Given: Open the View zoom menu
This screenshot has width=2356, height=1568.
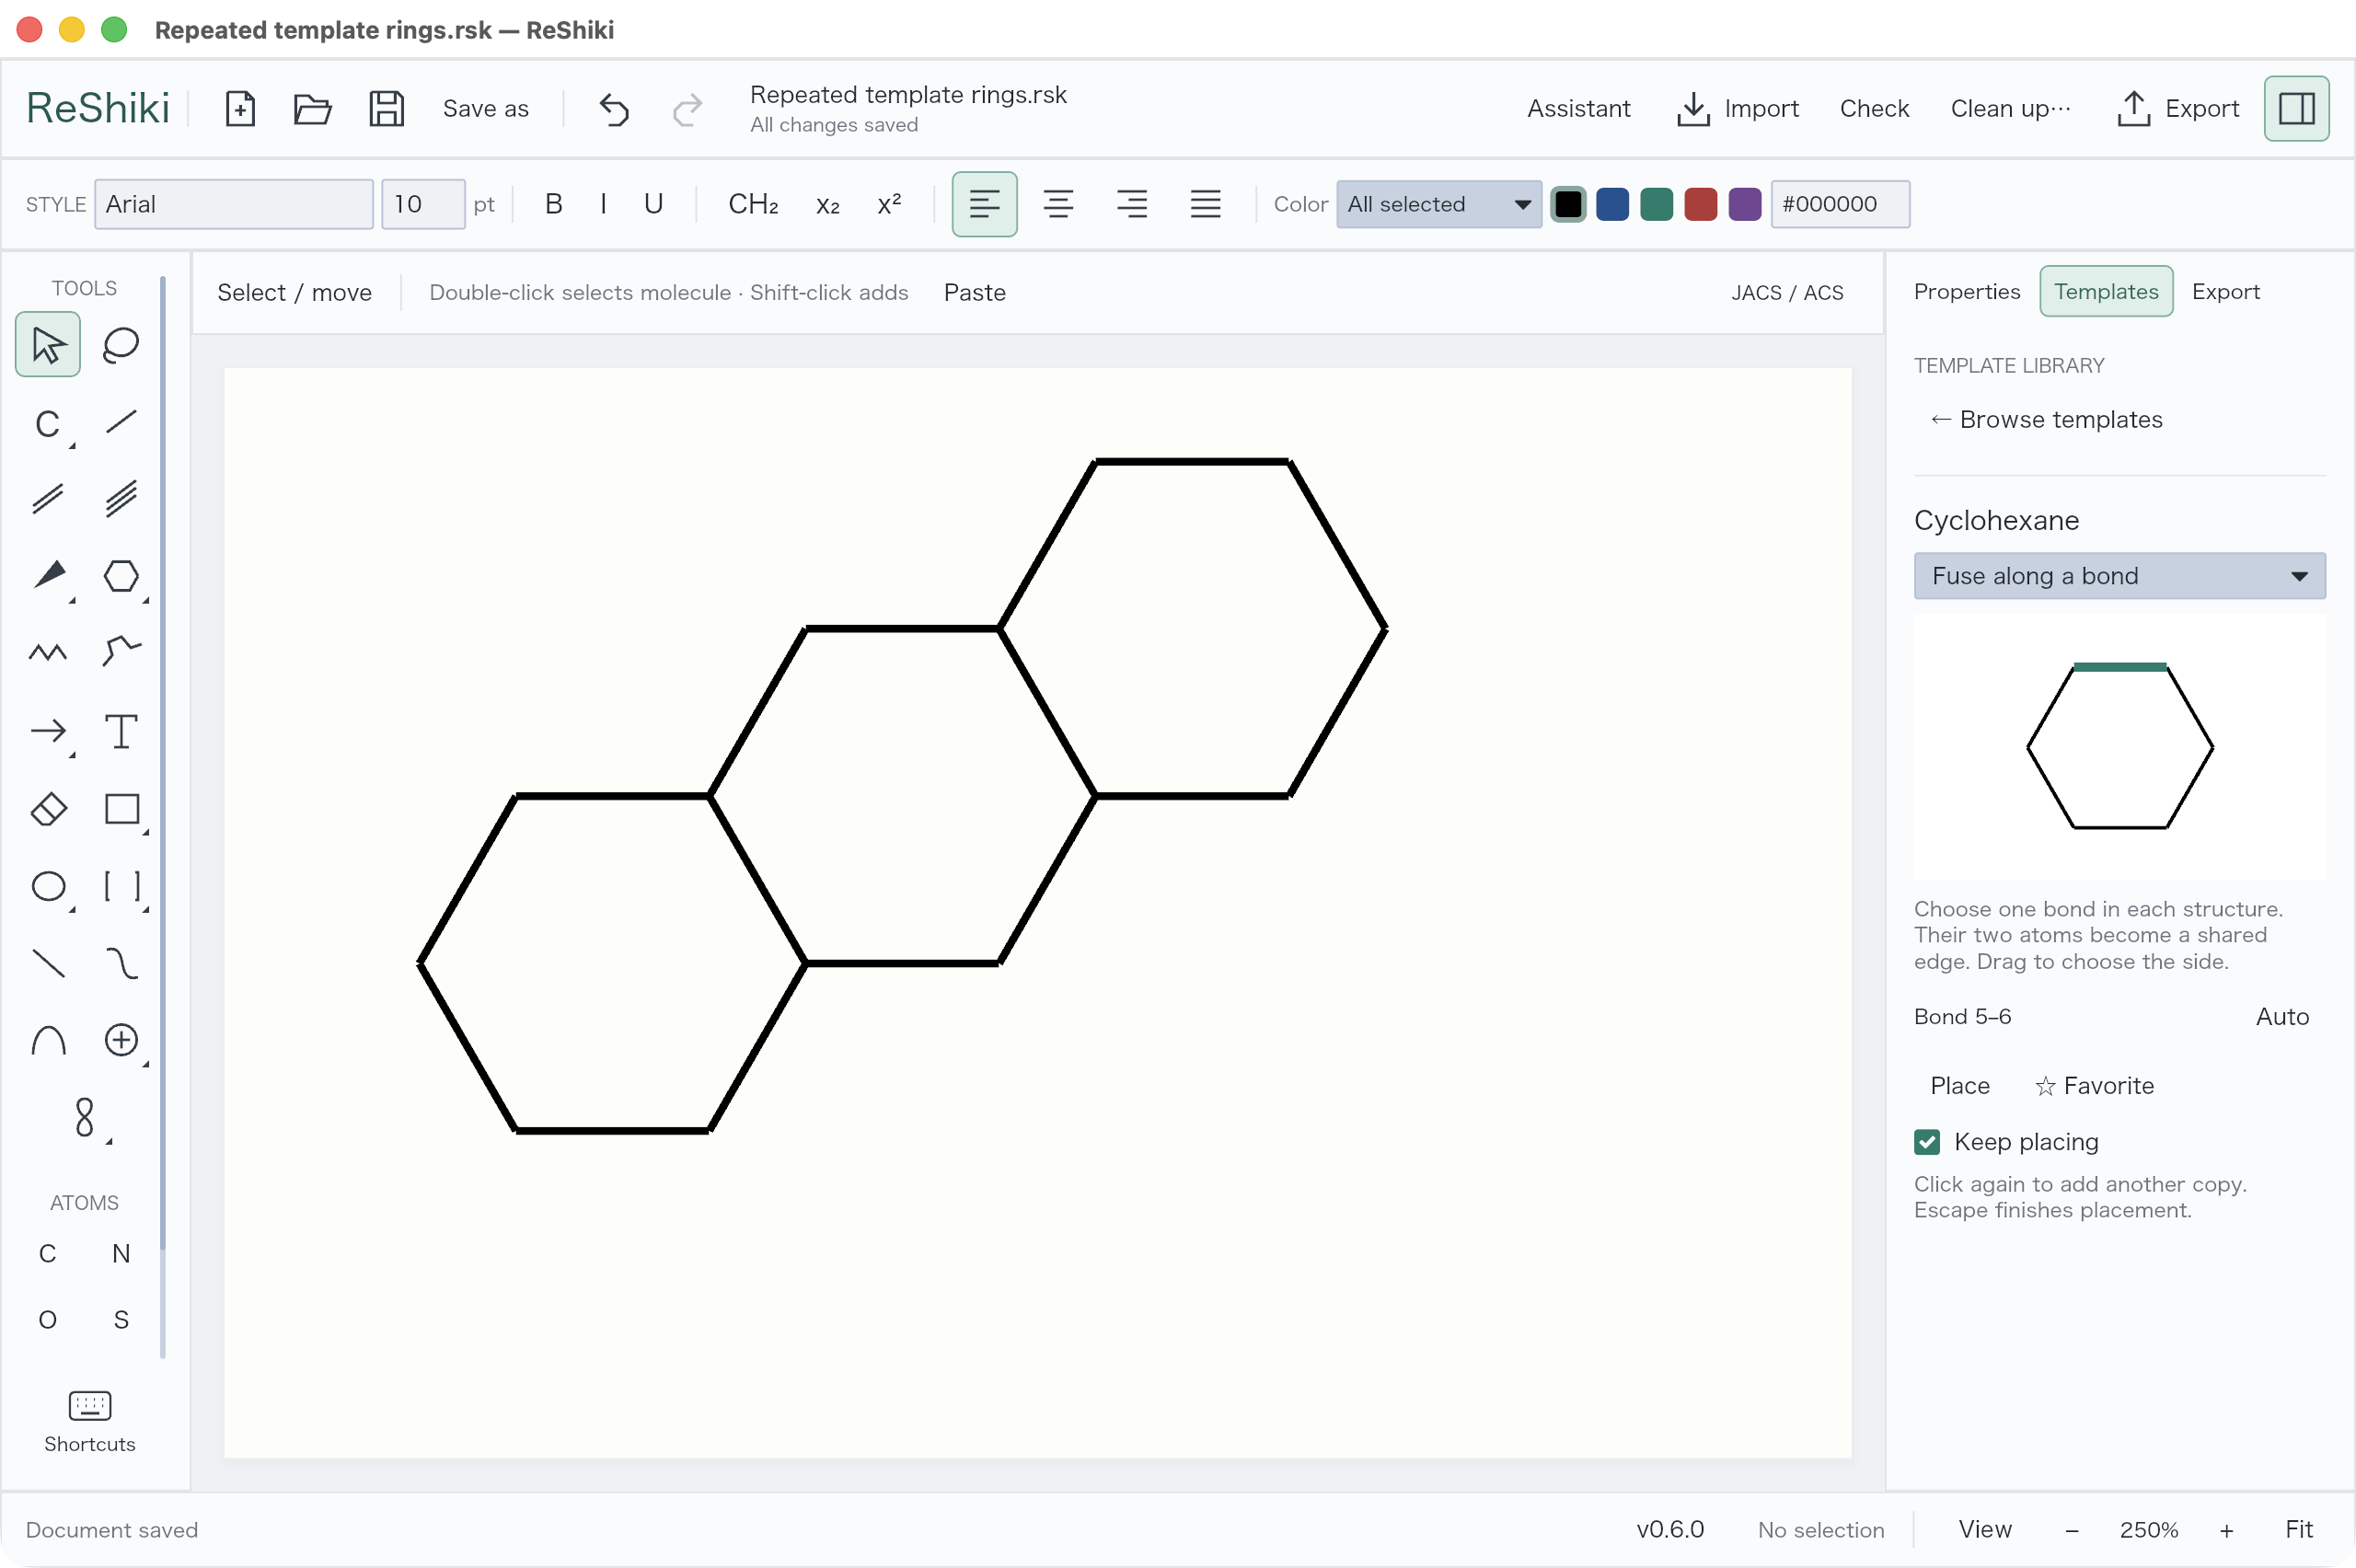Looking at the screenshot, I should (x=1984, y=1529).
